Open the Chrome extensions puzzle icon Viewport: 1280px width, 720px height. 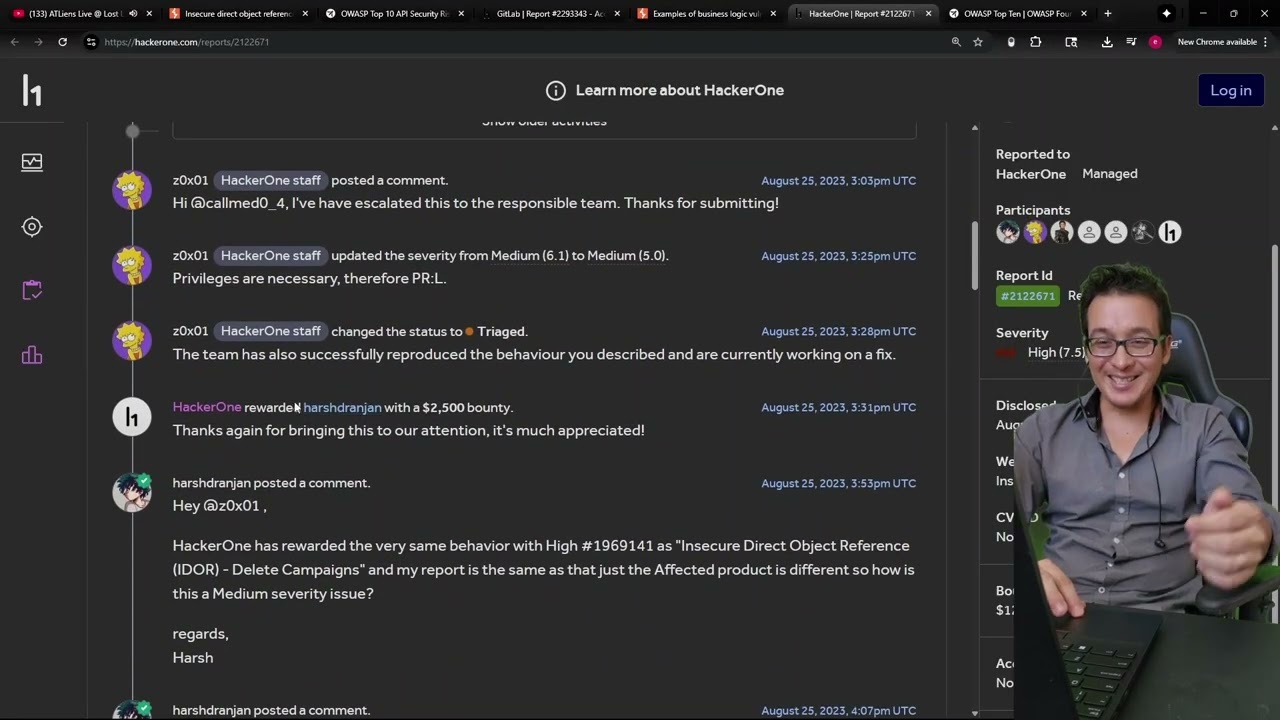(1036, 42)
